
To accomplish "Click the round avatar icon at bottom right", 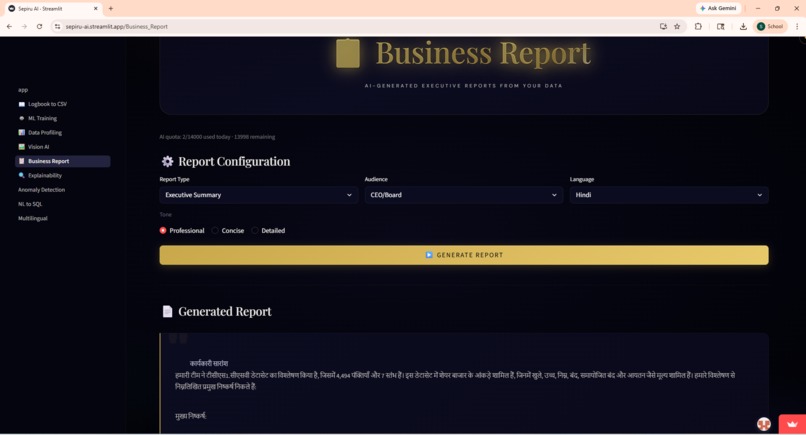I will pyautogui.click(x=764, y=424).
